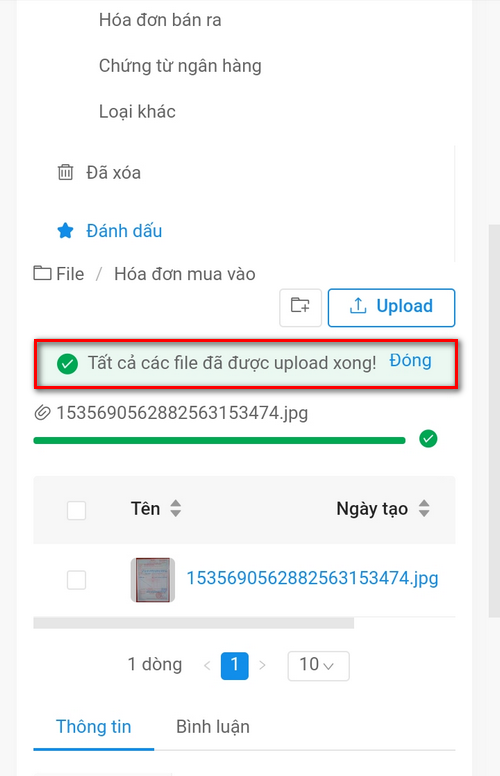Tick the select-all checkbox in table header
The height and width of the screenshot is (776, 500).
point(76,510)
